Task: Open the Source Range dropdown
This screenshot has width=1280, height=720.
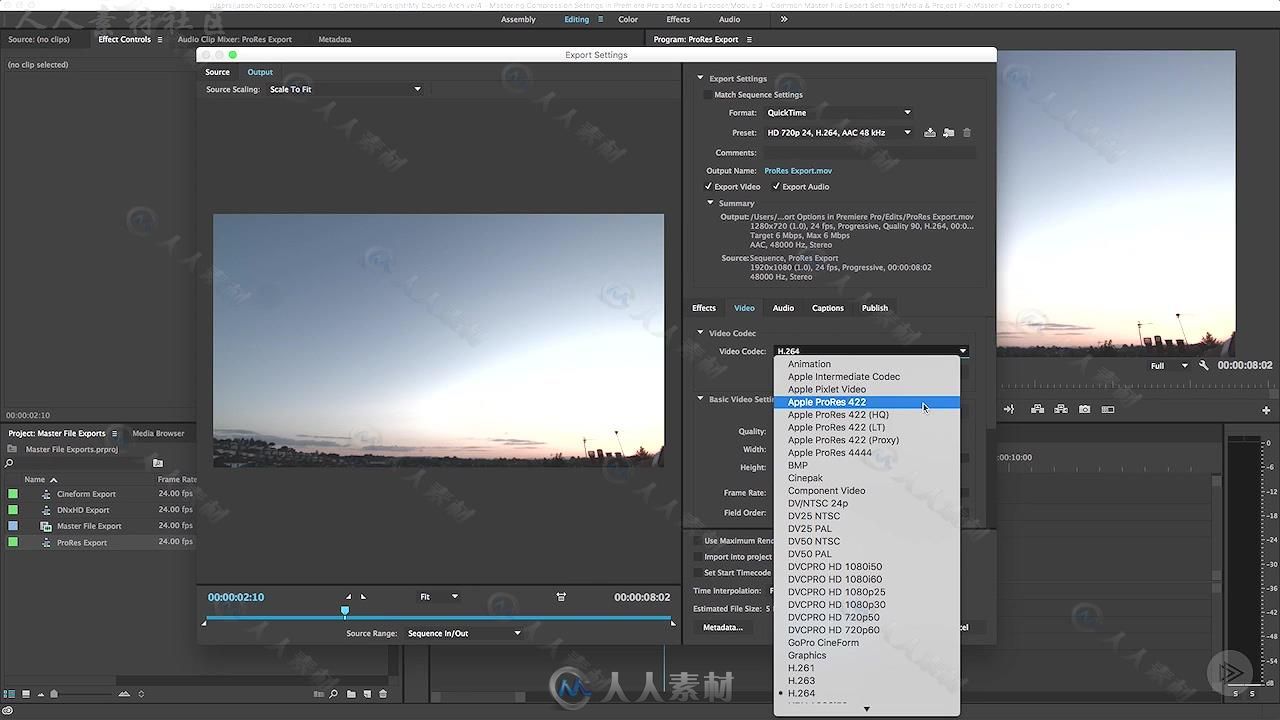Action: (464, 633)
